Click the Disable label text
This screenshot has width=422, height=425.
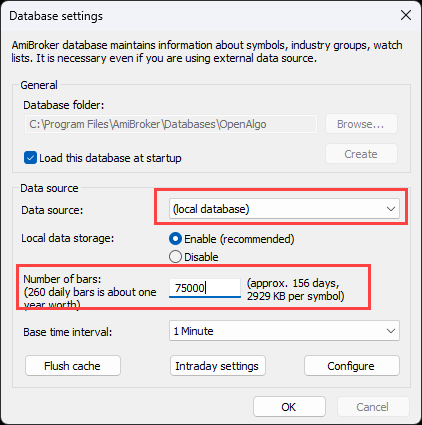[x=201, y=257]
